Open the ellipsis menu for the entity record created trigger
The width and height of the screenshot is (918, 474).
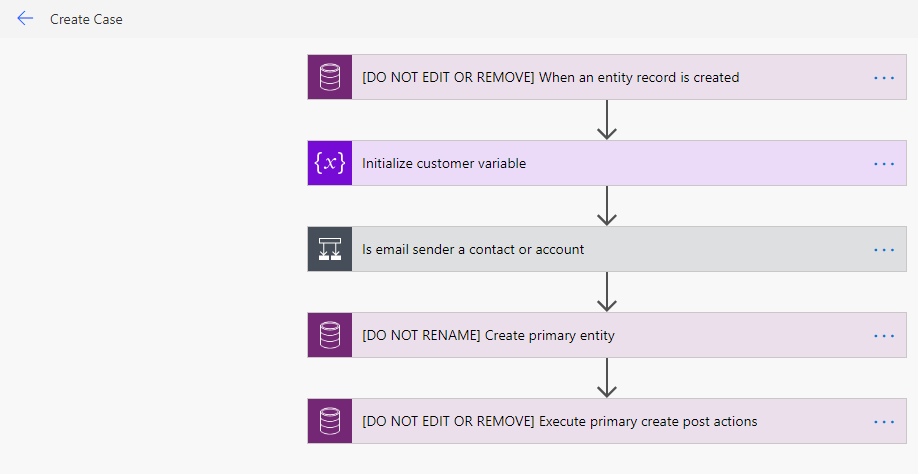[x=883, y=77]
